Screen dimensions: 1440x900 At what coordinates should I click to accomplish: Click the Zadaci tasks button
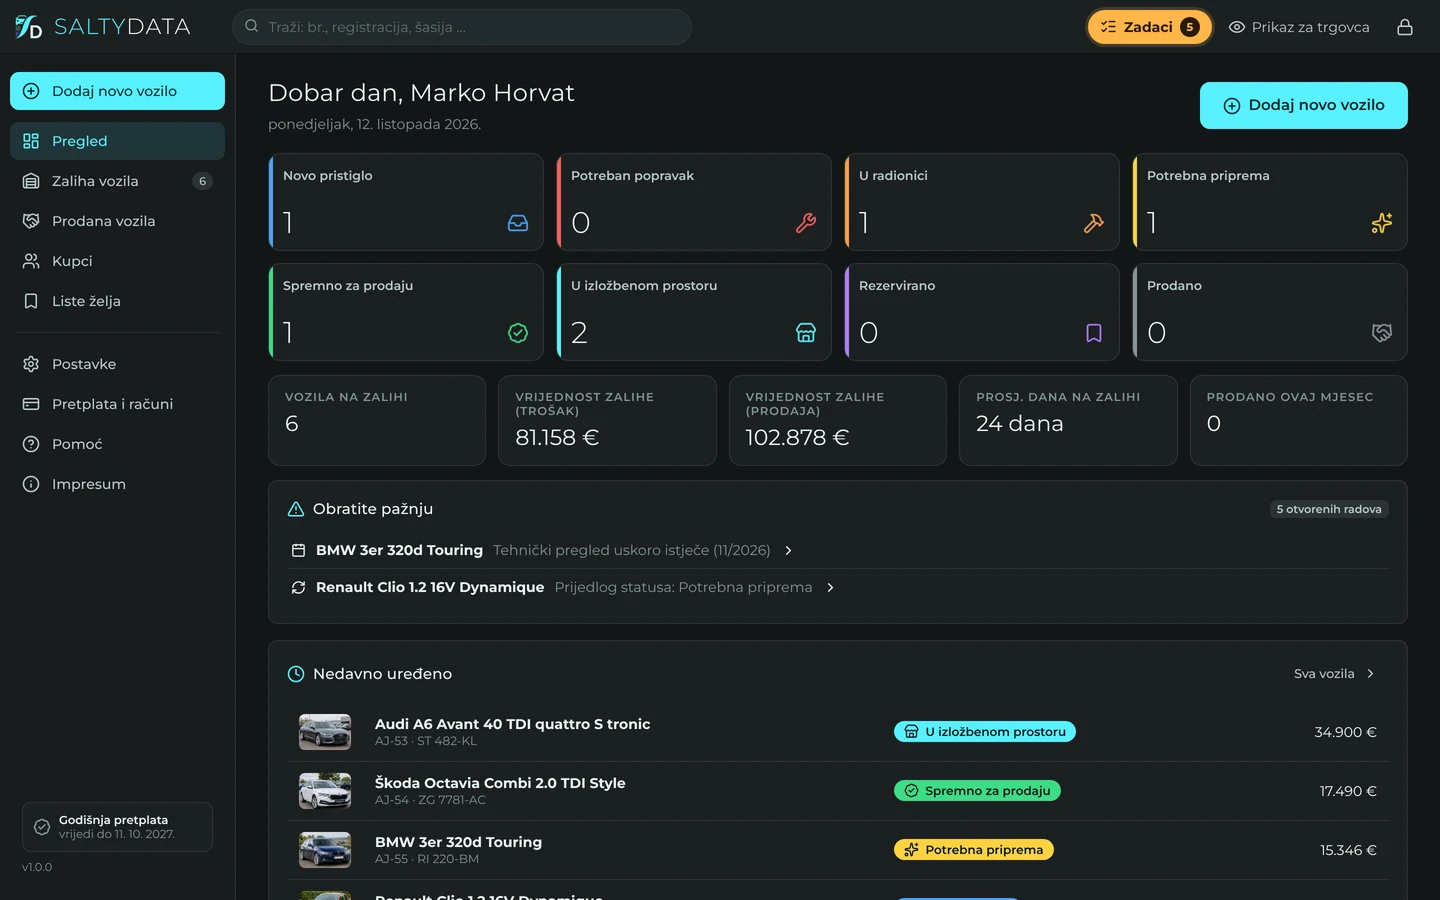[x=1150, y=27]
